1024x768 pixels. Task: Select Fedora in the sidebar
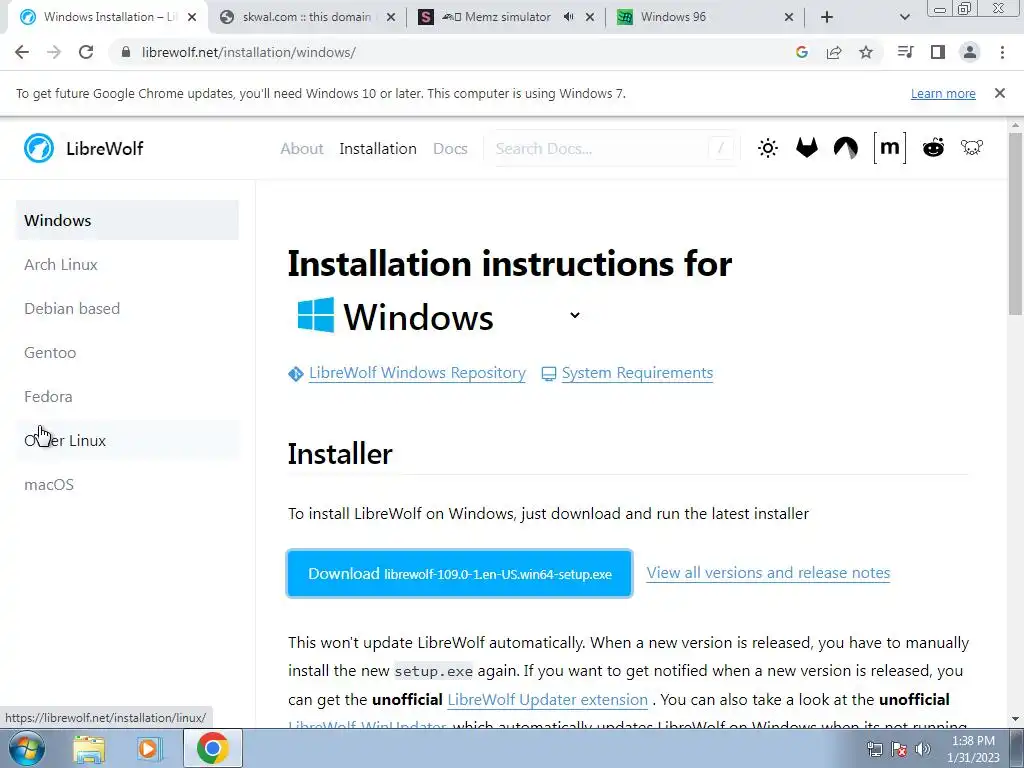tap(127, 396)
